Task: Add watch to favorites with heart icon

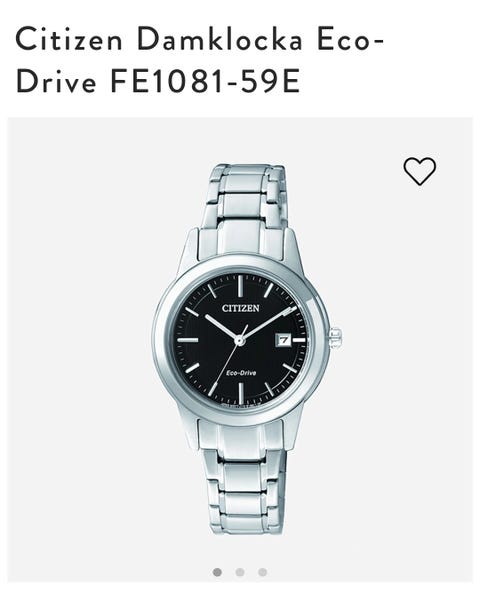Action: [x=419, y=171]
